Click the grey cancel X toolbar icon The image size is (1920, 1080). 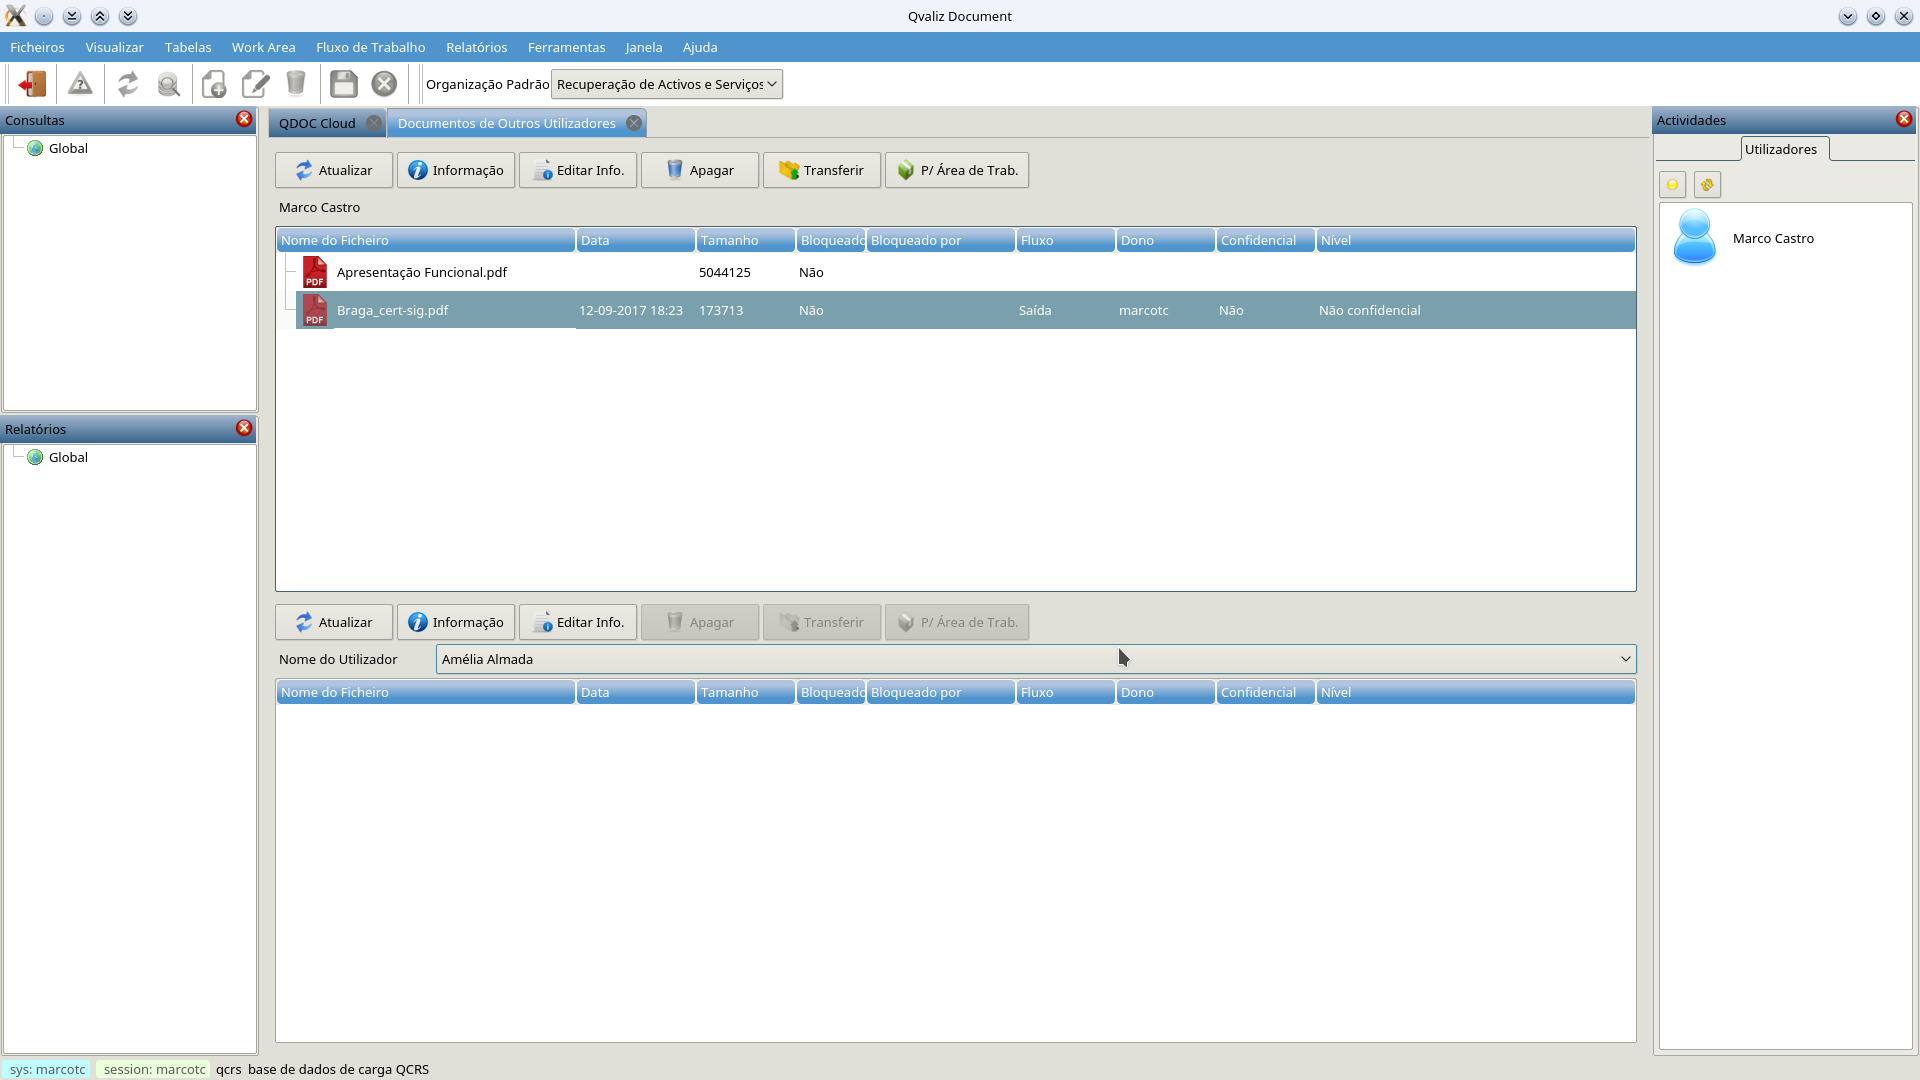(384, 84)
